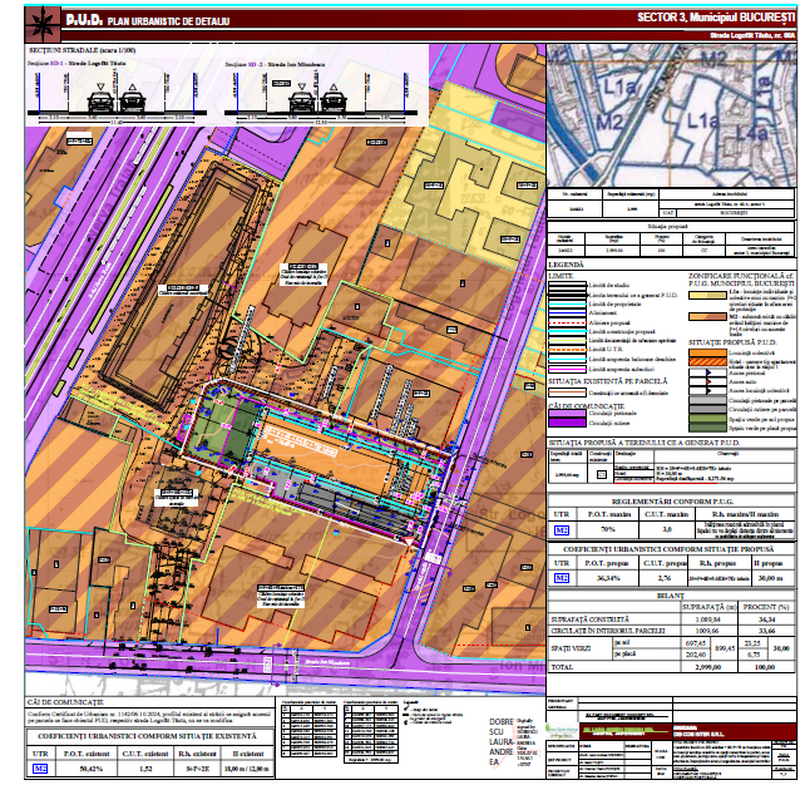
Task: Select the orange Locuință colectivă legend swatch
Action: 708,352
